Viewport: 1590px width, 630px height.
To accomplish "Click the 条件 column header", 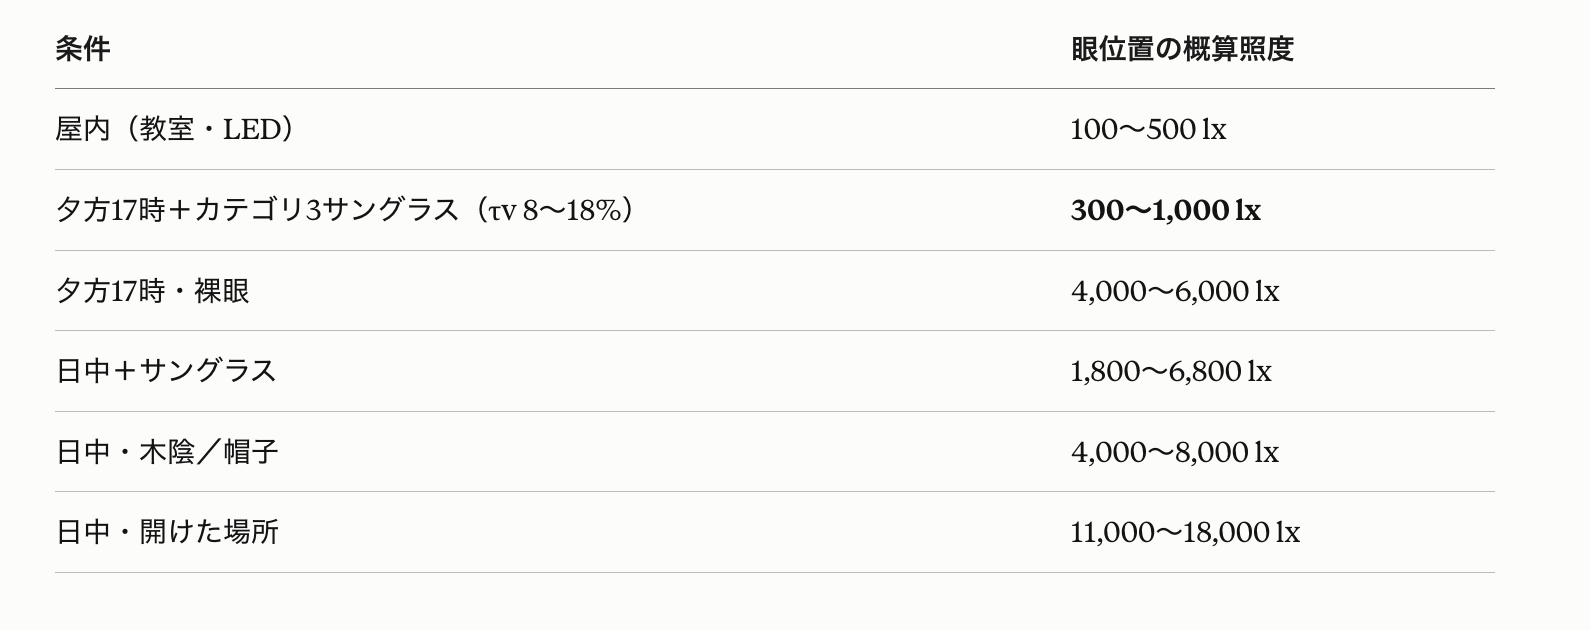I will coord(83,49).
